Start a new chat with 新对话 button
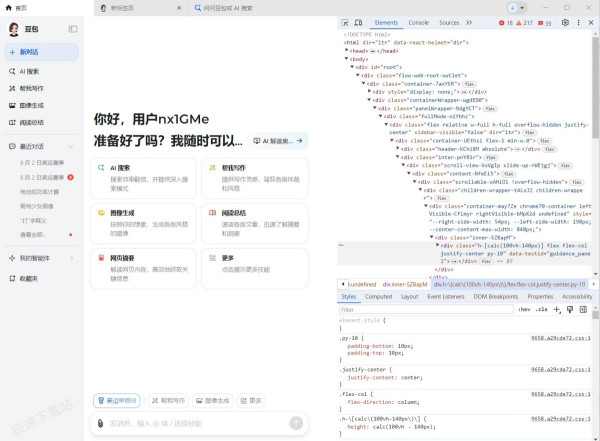The height and width of the screenshot is (441, 600). click(x=41, y=52)
